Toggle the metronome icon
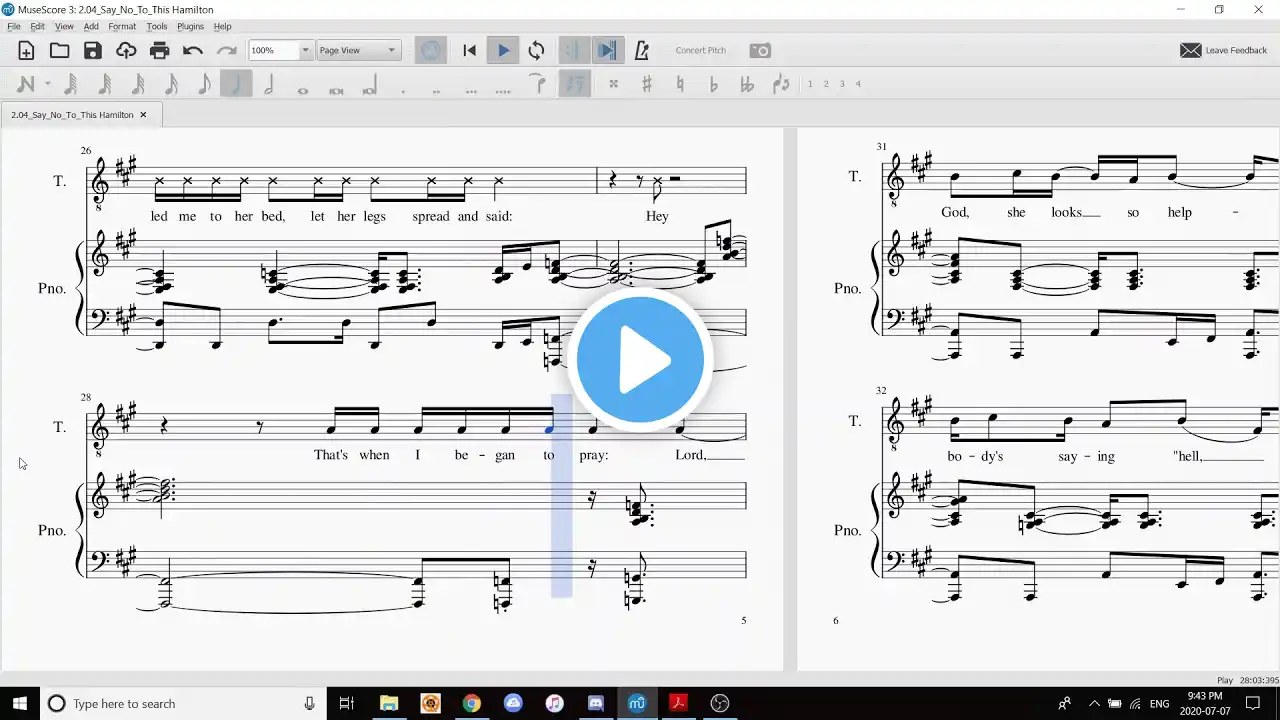 pyautogui.click(x=642, y=50)
